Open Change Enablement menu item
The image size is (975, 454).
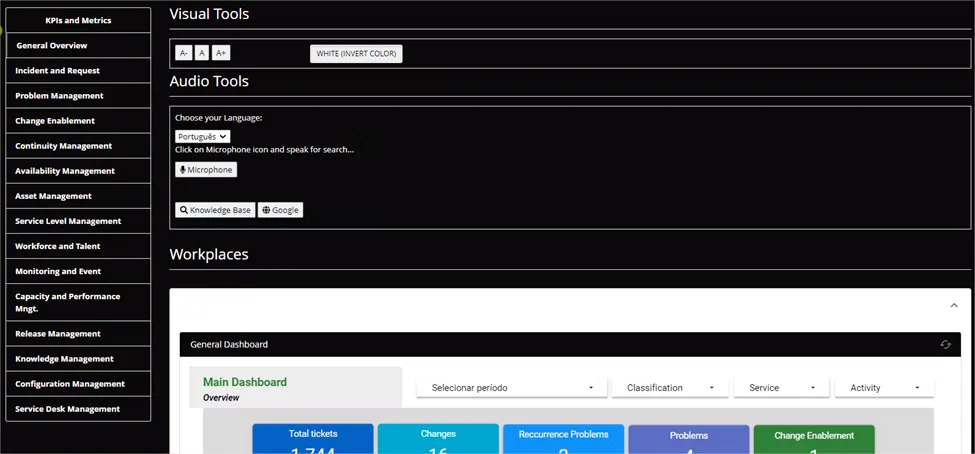tap(78, 121)
